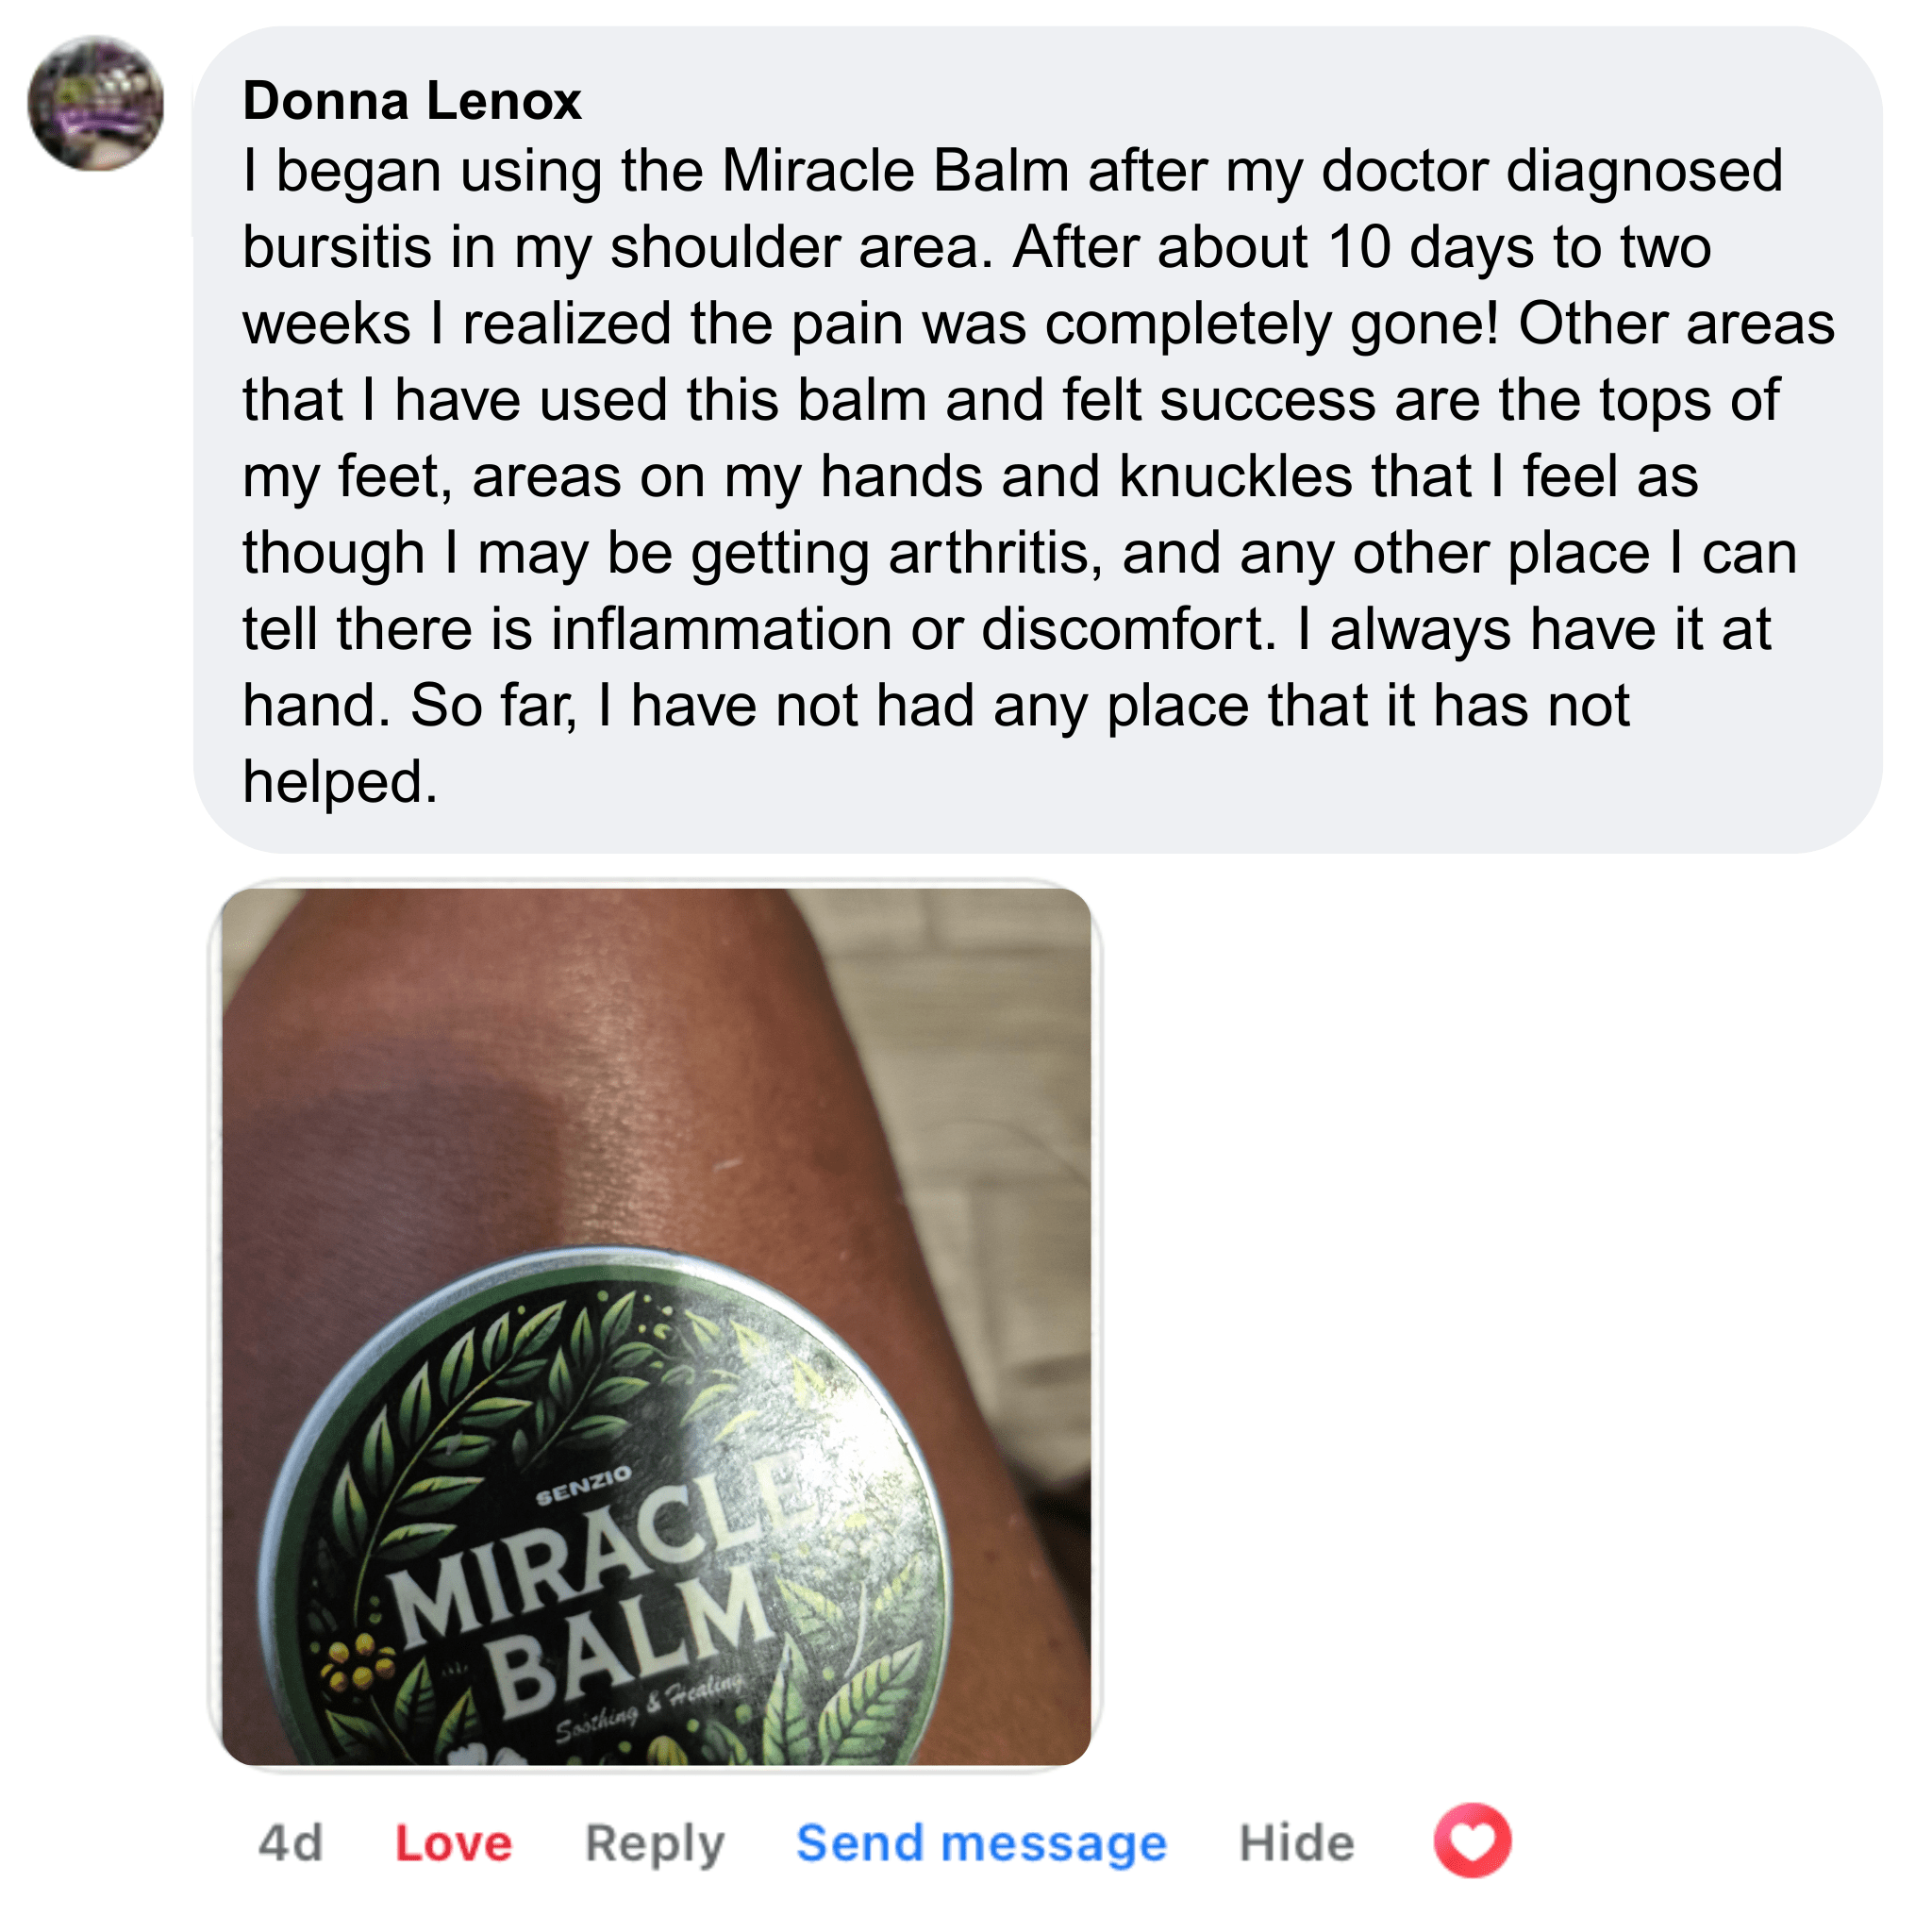Click the Donna Lenox commenter name
Screen dimensions: 1932x1932
(412, 101)
